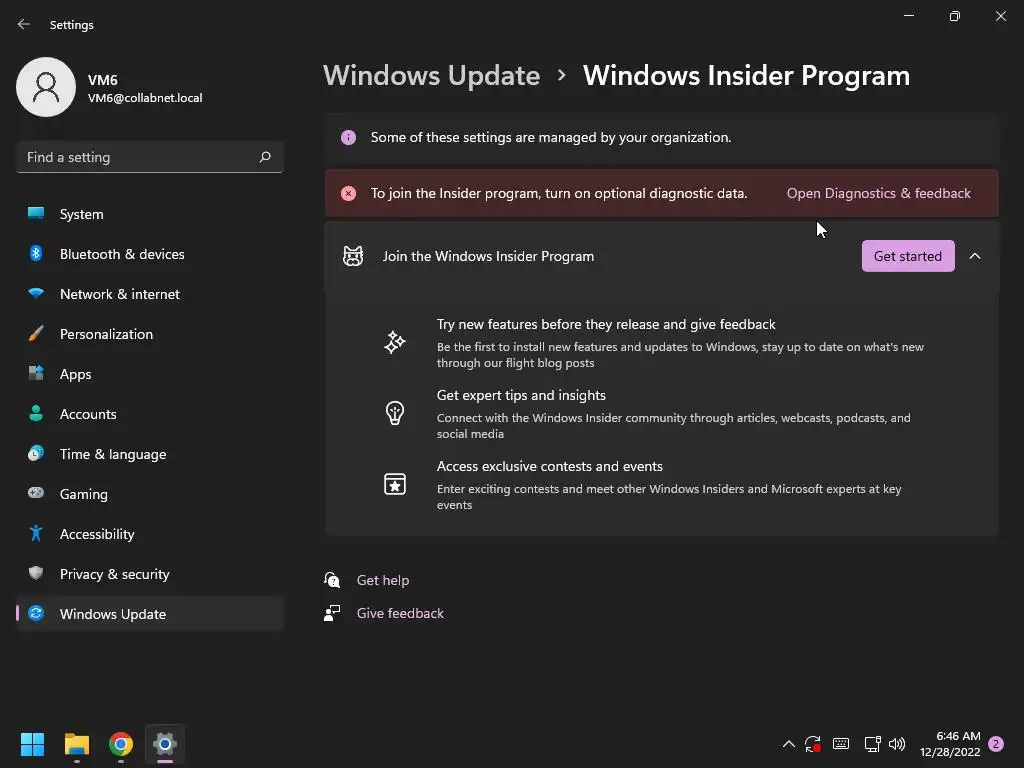Screen dimensions: 1024x768
Task: Click the Get started button
Action: 908,256
